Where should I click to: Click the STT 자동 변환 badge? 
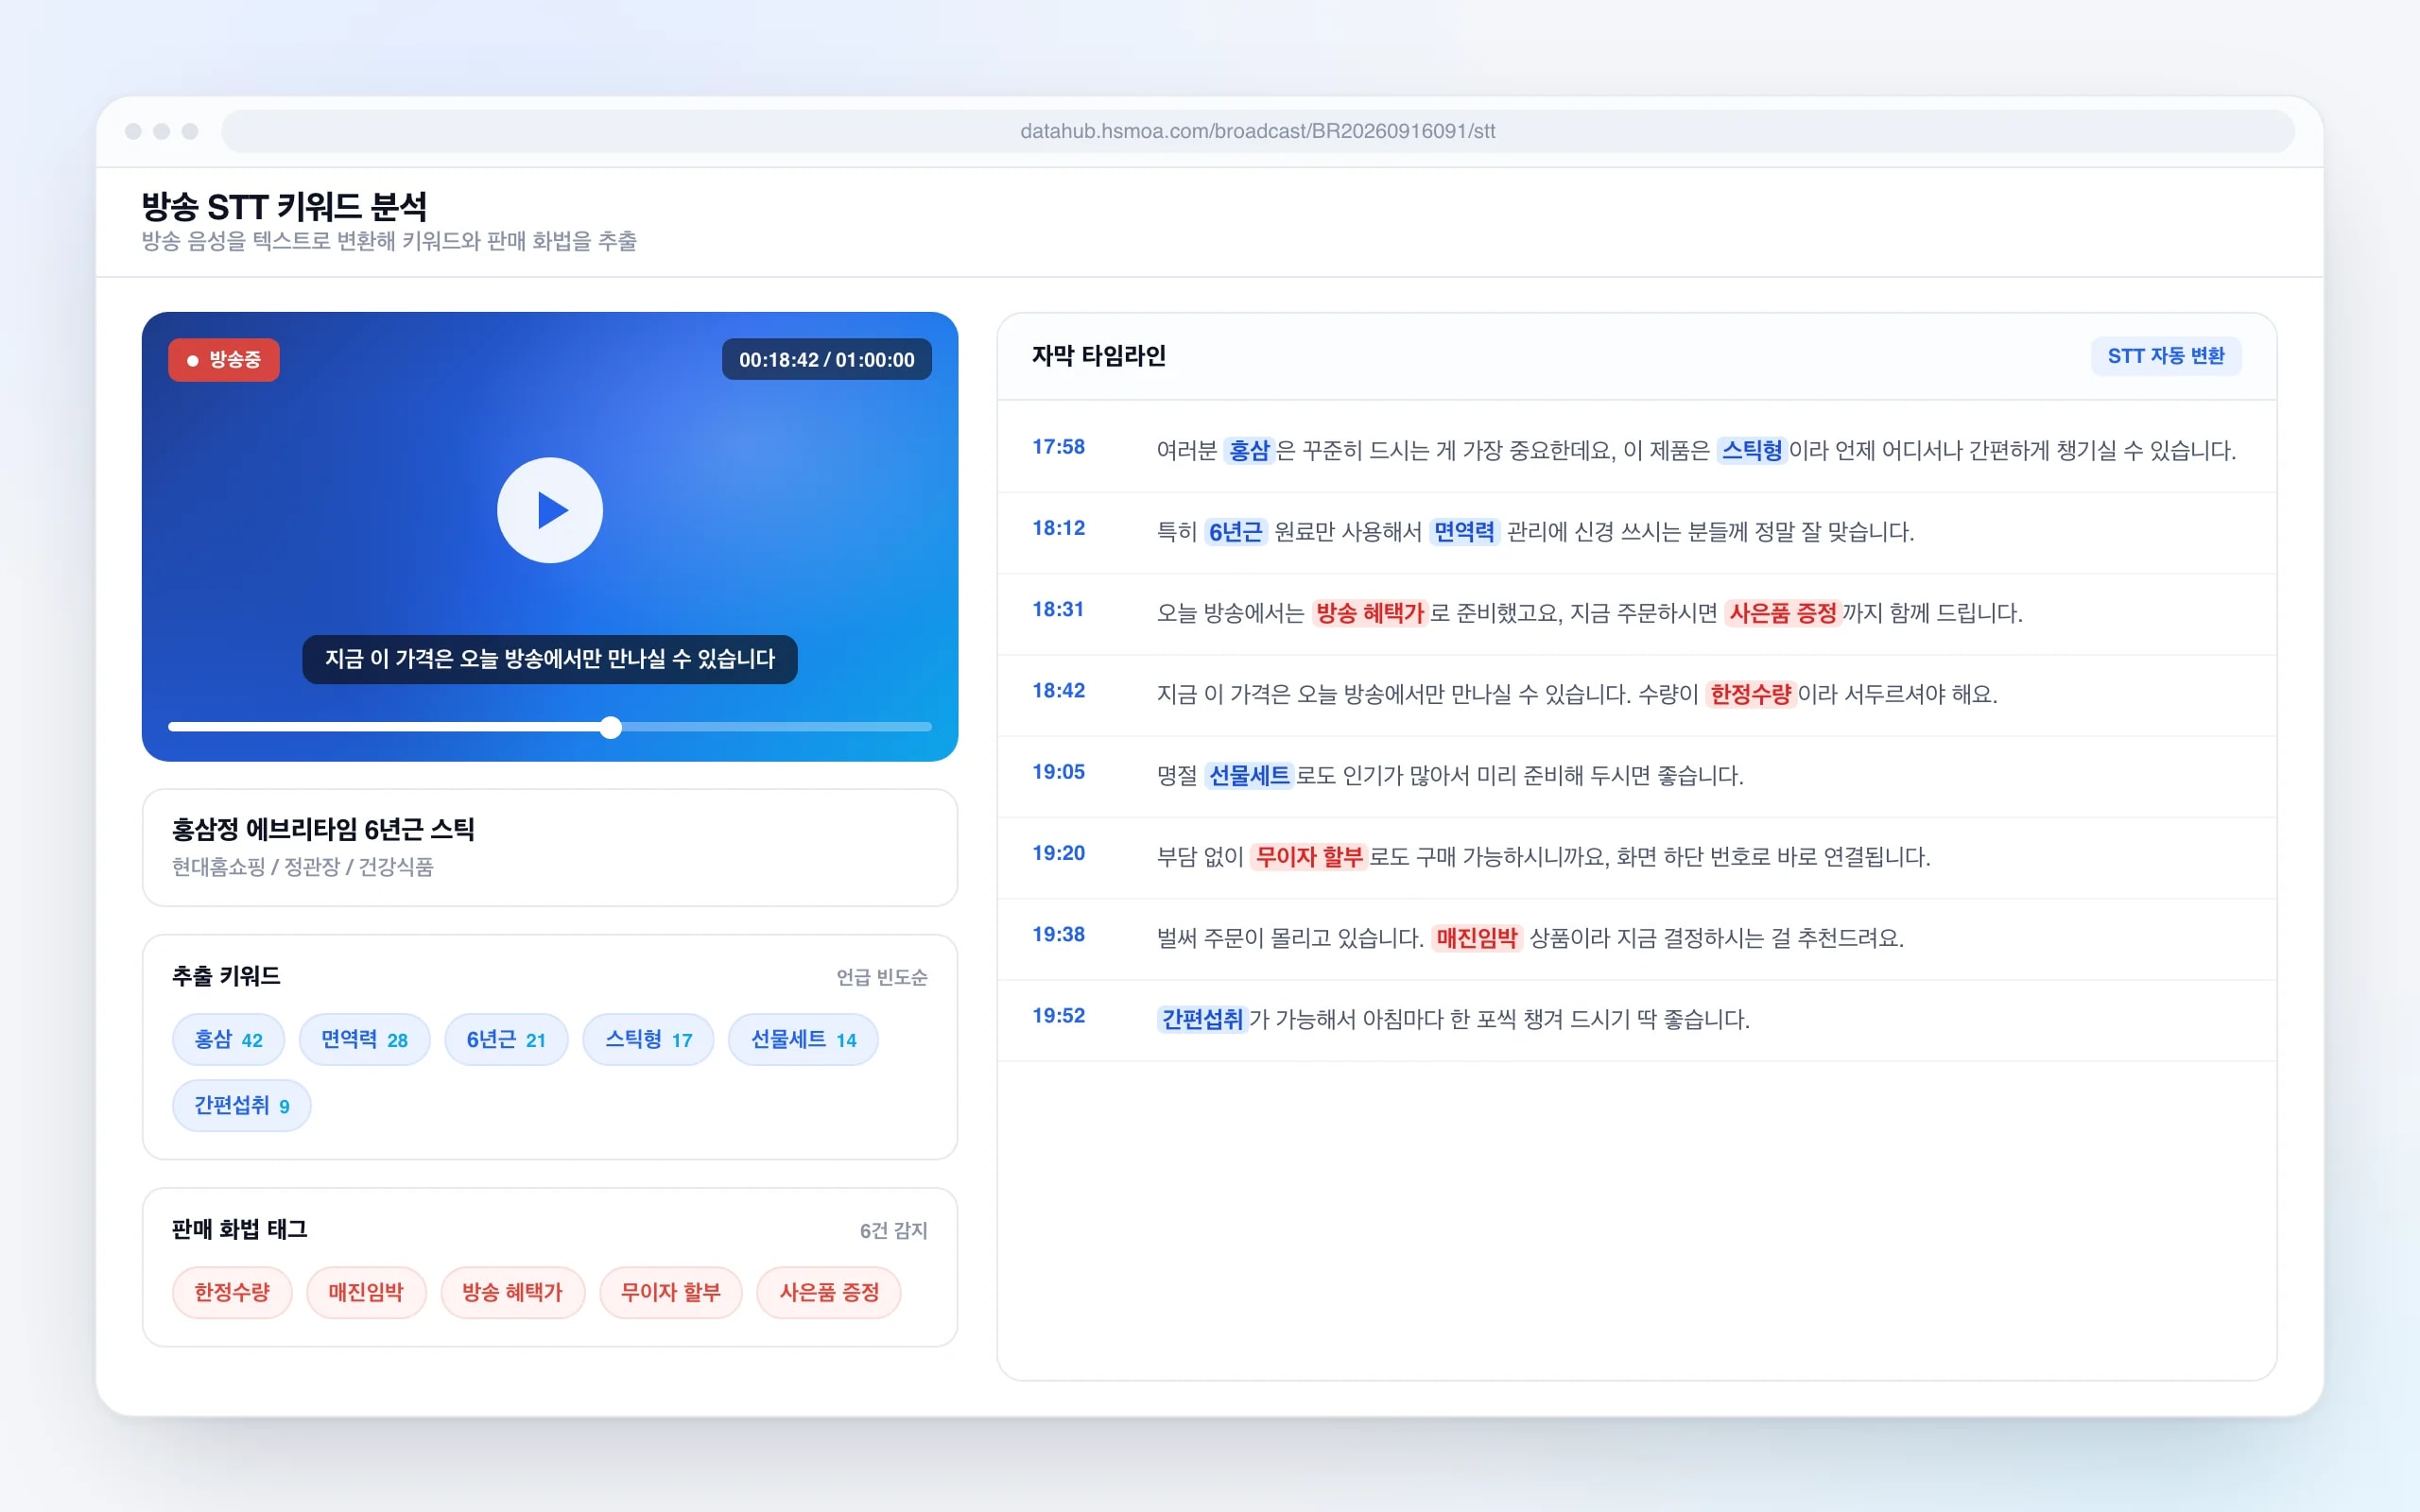(x=2165, y=356)
